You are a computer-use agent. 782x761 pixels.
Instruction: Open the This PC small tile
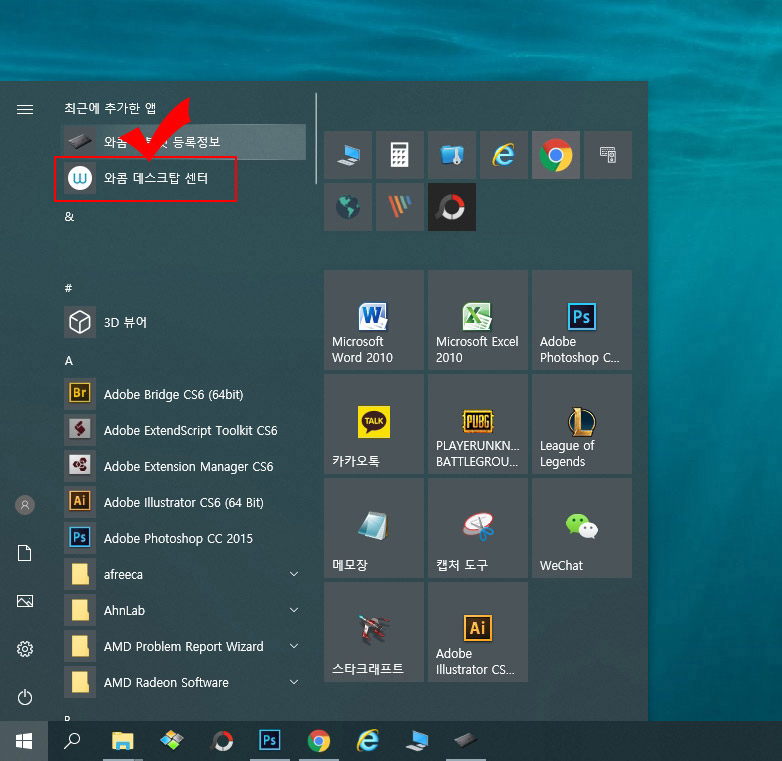click(x=348, y=155)
